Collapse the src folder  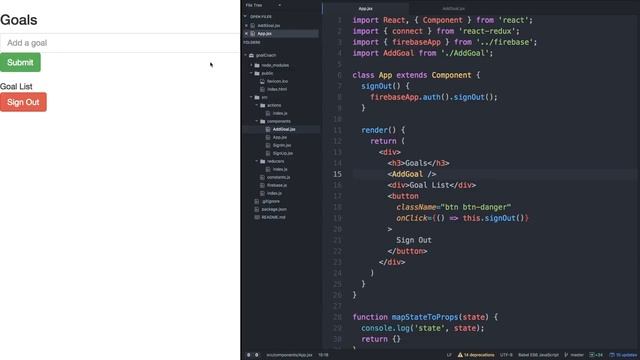coord(251,97)
